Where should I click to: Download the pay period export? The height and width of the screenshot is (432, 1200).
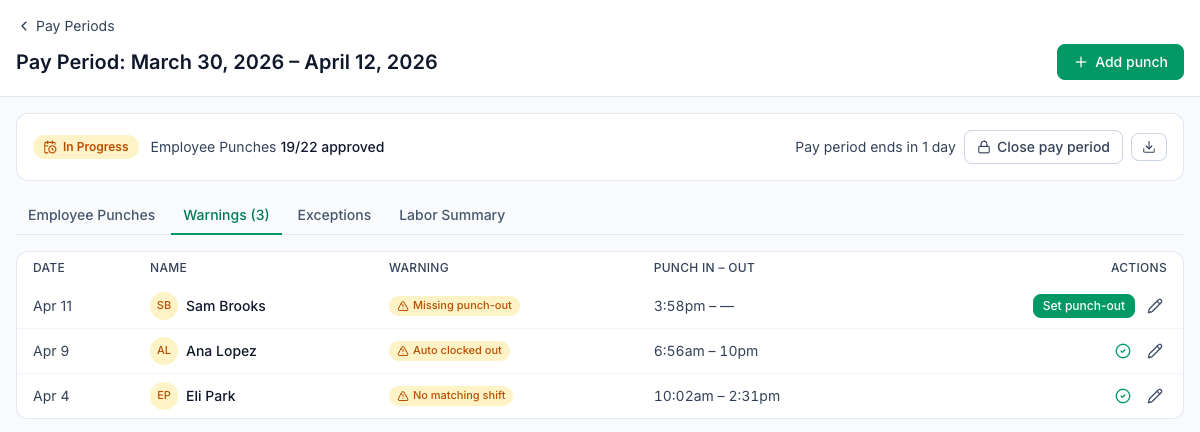coord(1149,147)
